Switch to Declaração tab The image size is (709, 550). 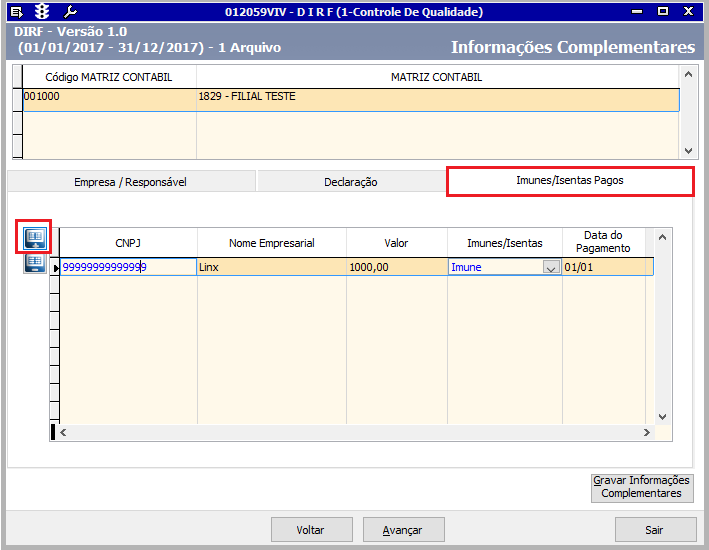[351, 182]
